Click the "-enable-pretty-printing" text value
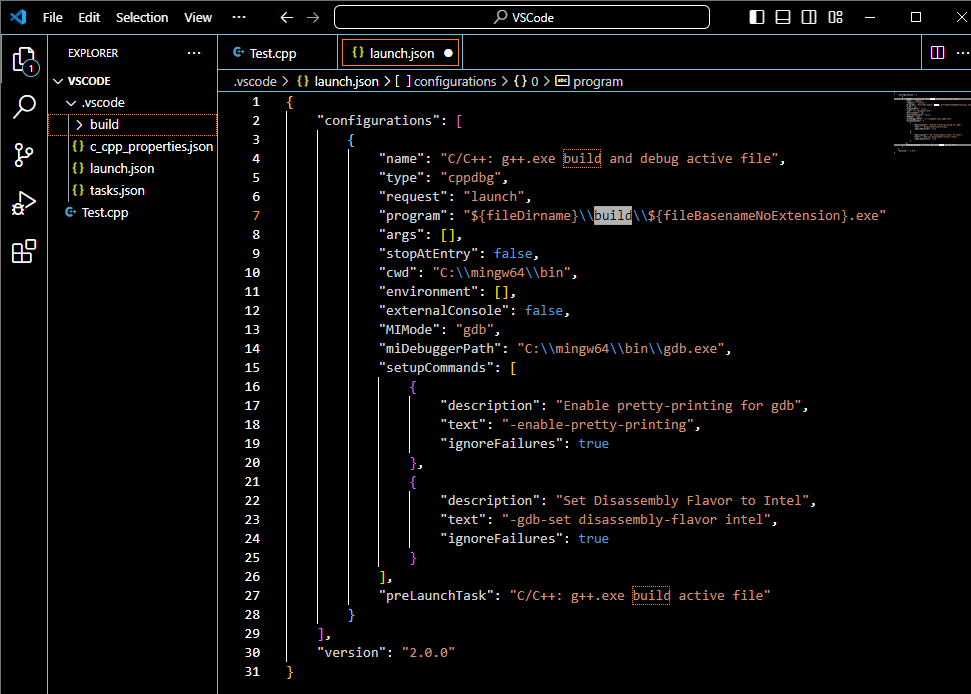This screenshot has height=694, width=971. (x=598, y=425)
